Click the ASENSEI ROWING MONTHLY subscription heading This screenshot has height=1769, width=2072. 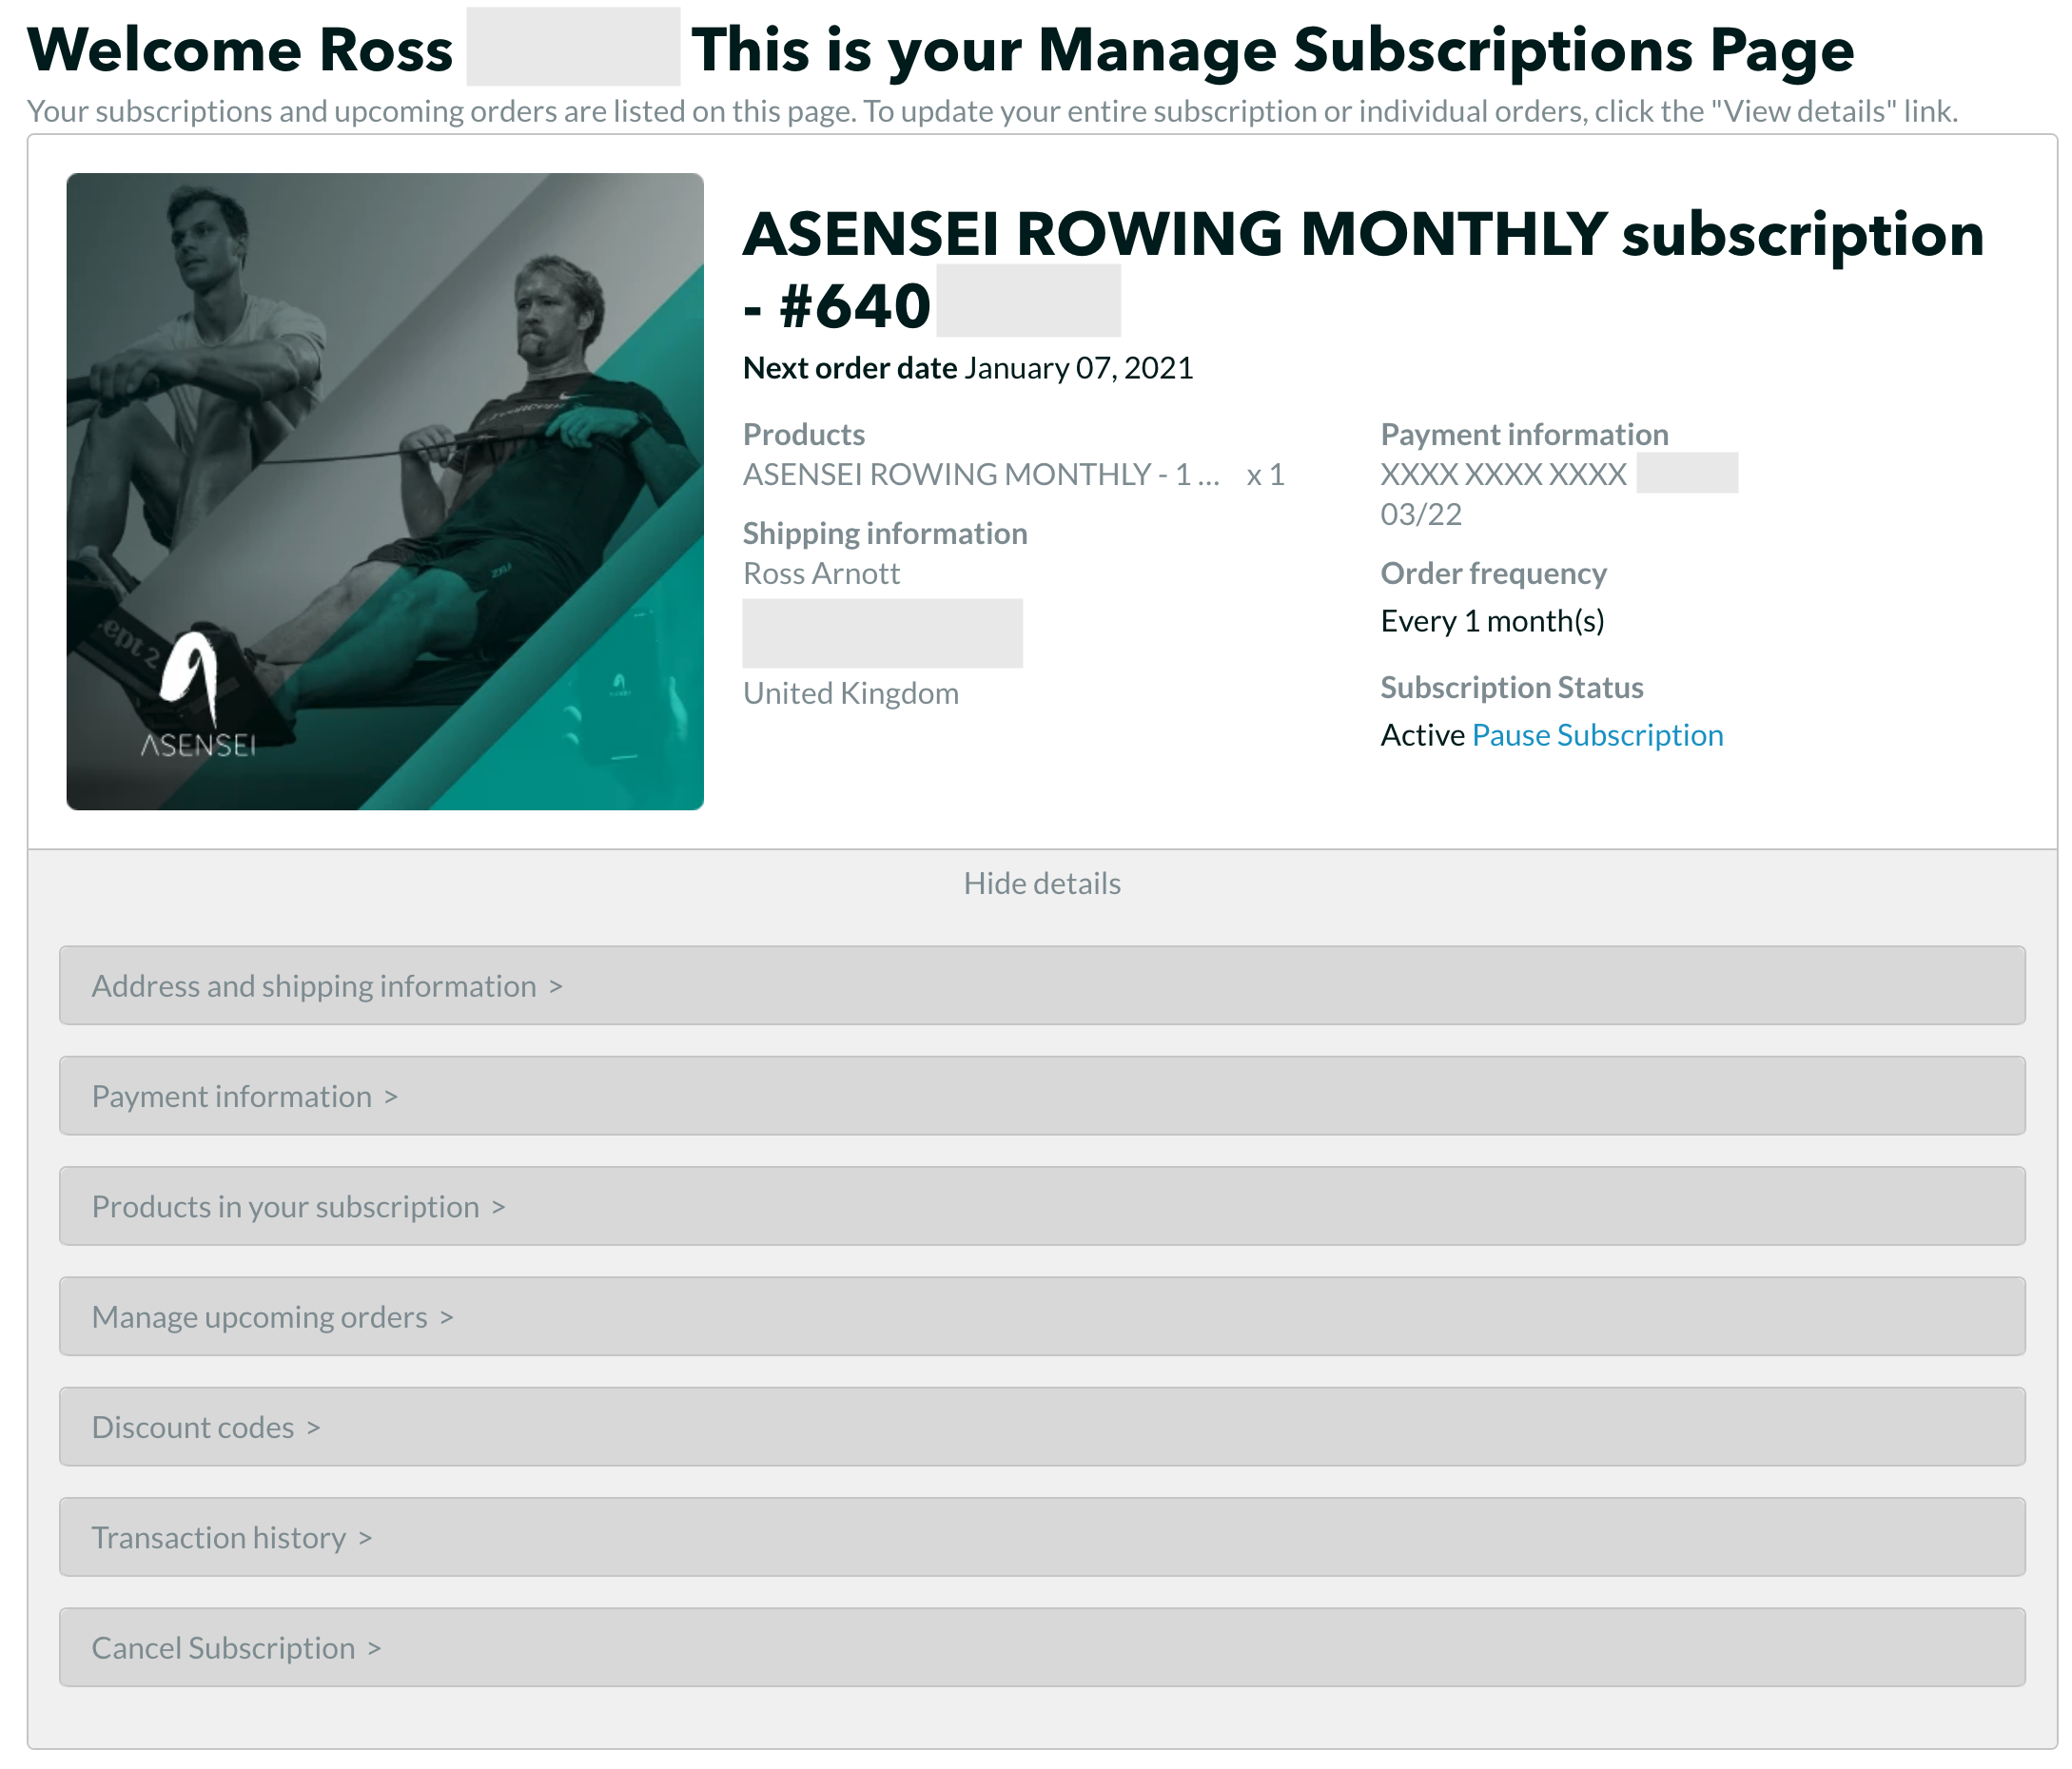click(1363, 270)
